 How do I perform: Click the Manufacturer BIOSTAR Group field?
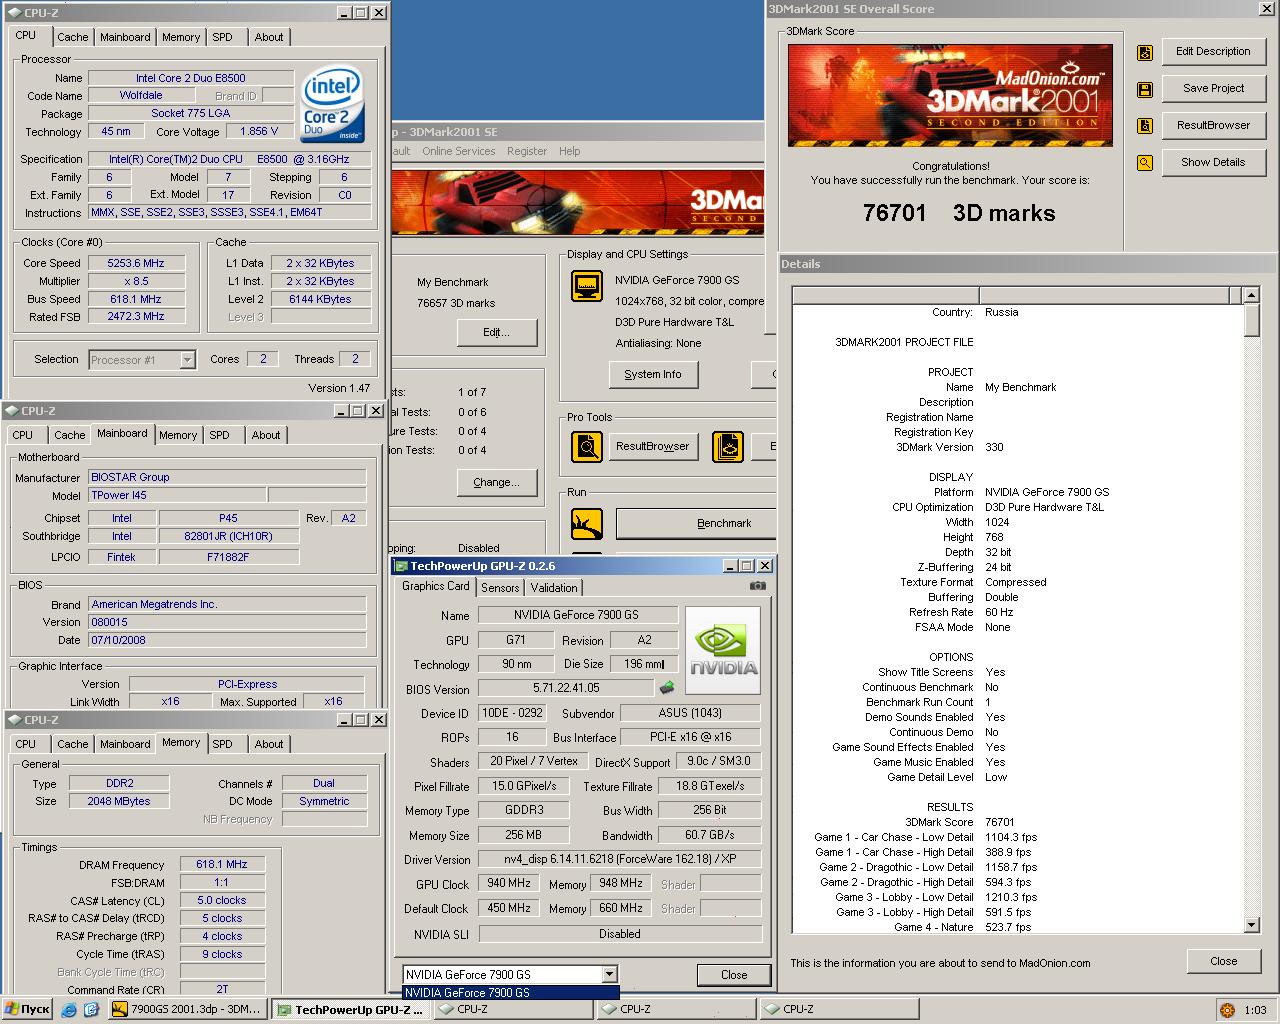pyautogui.click(x=227, y=477)
